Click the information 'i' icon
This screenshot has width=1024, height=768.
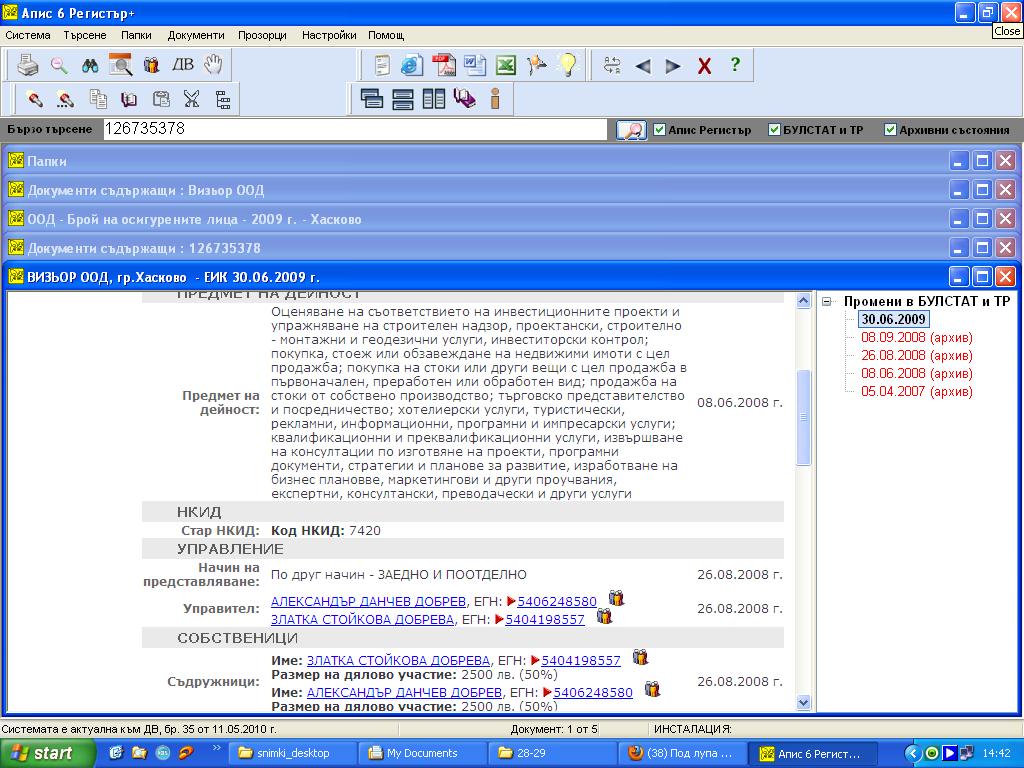tap(495, 99)
